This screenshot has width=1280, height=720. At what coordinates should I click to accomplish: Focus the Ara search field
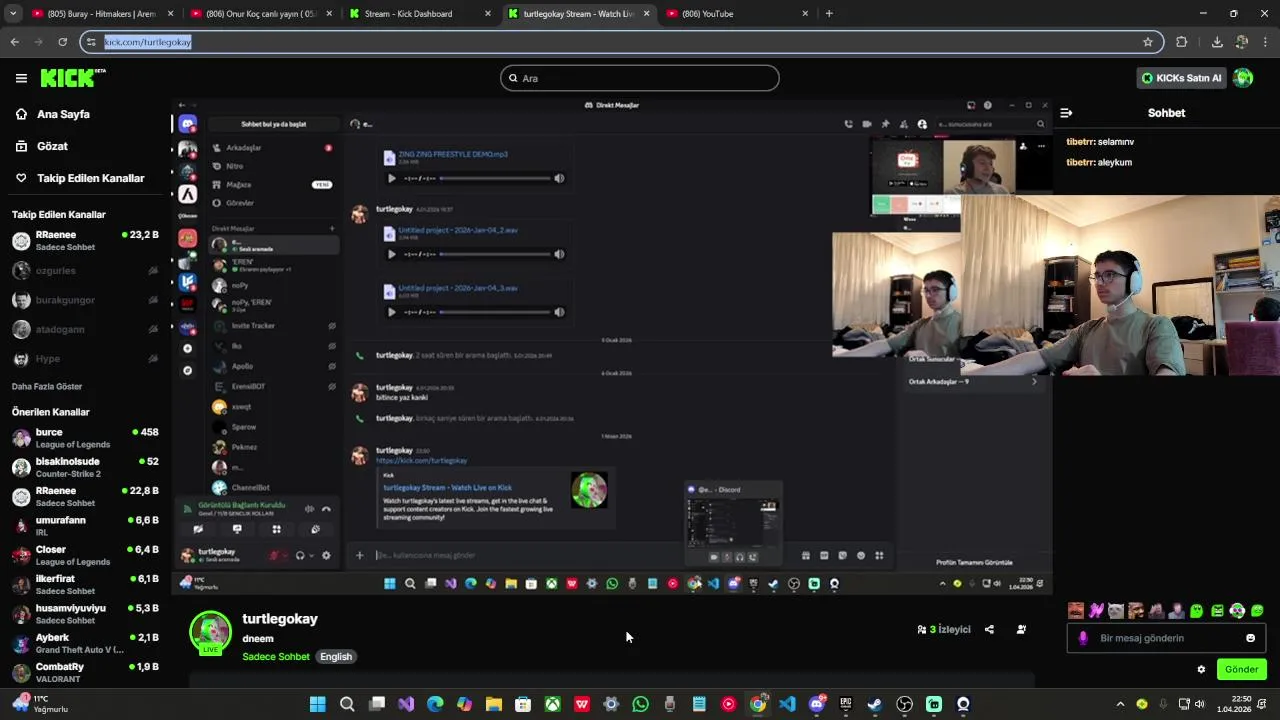[640, 78]
